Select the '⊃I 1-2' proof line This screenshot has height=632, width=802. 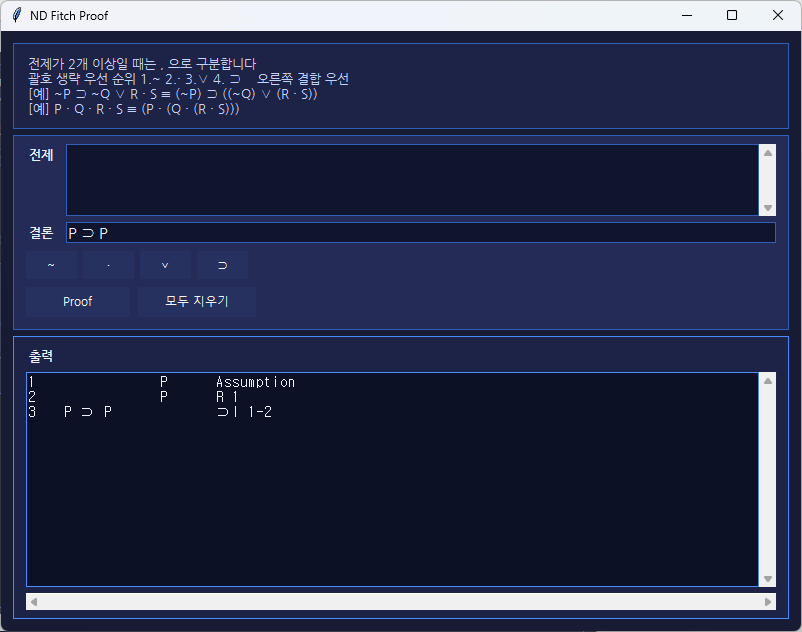tap(243, 412)
